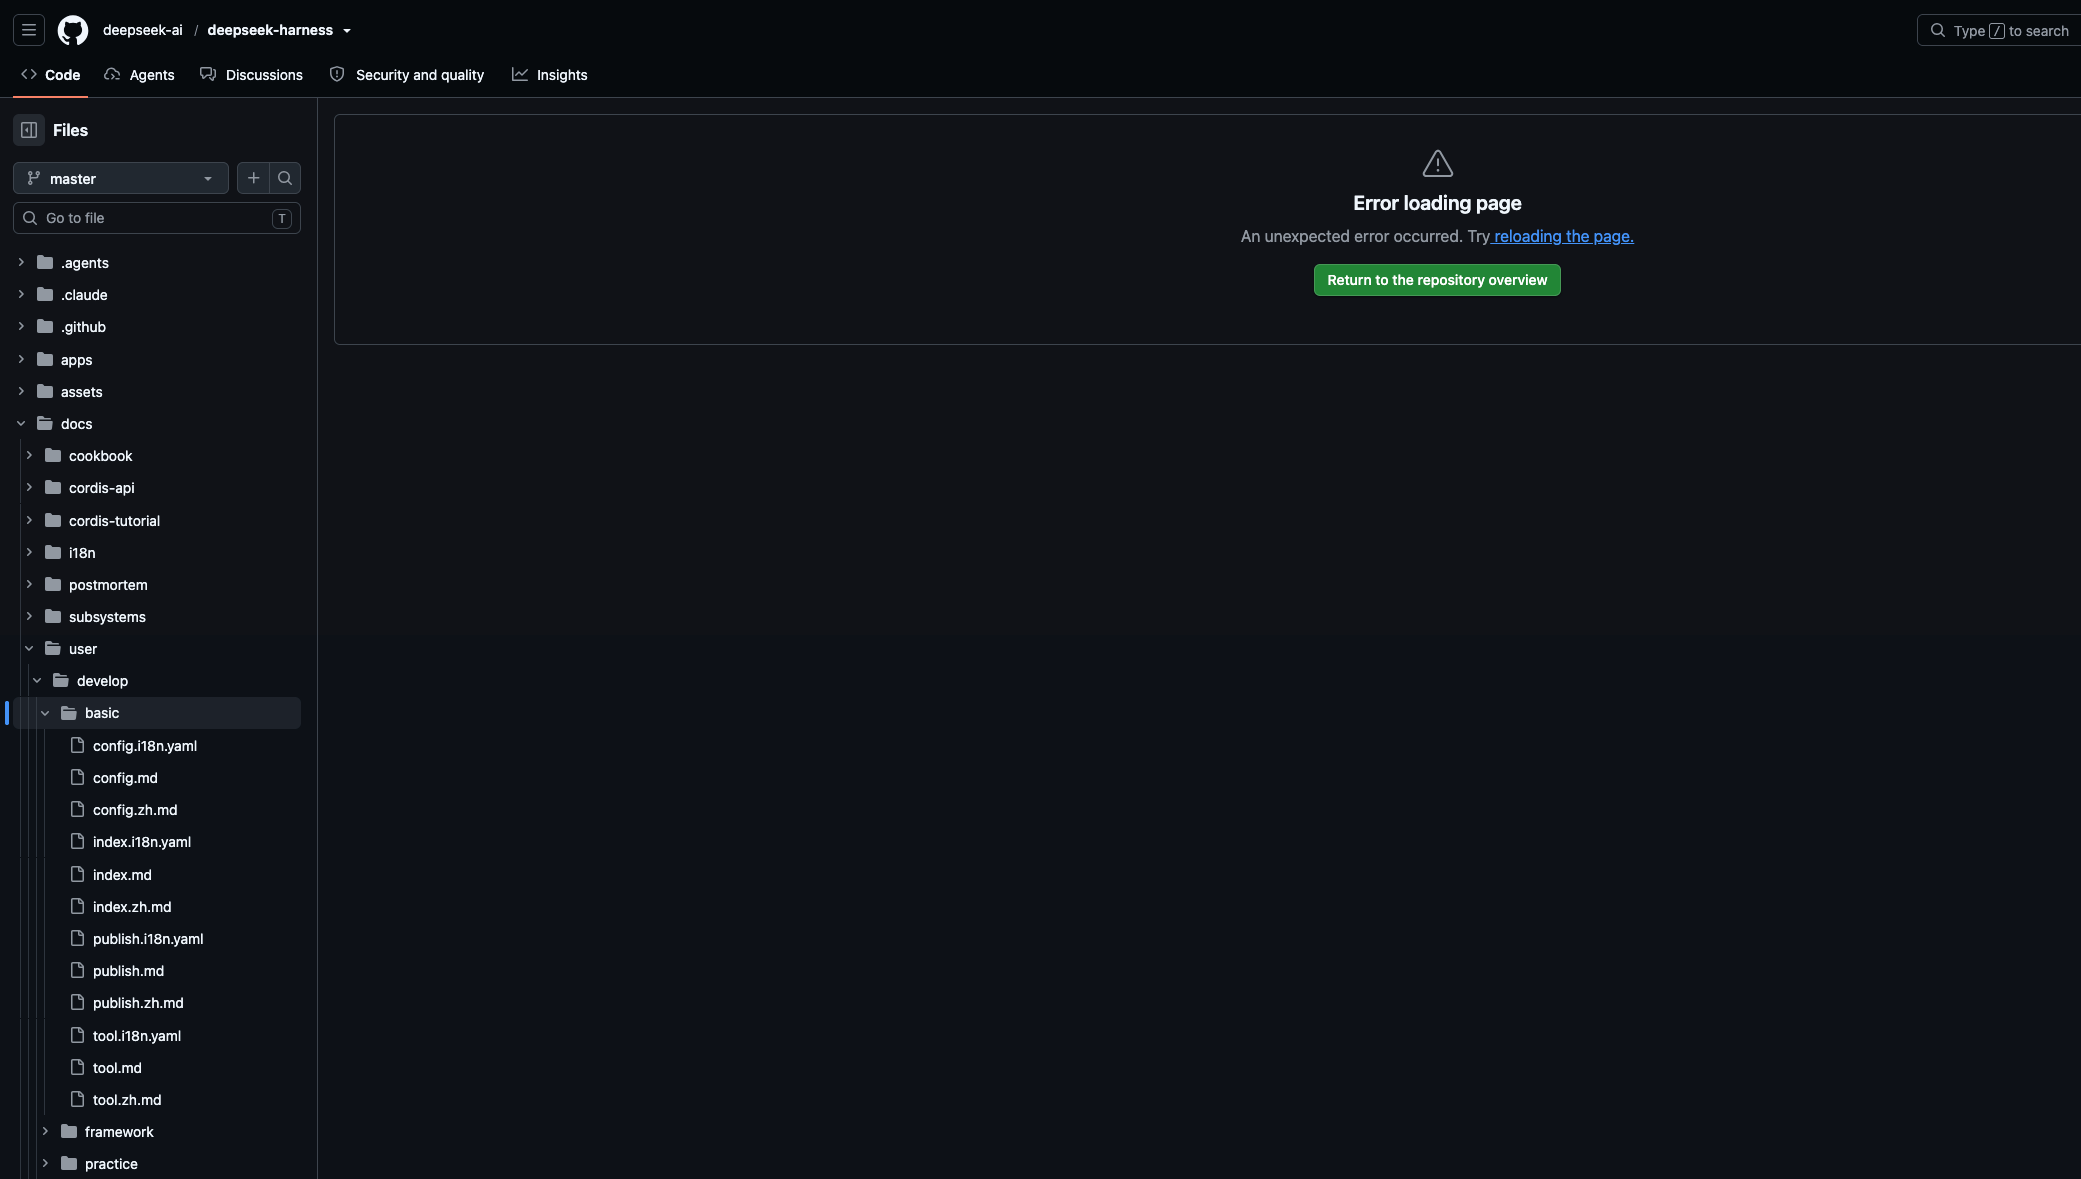Search this repository with the magnifier icon
This screenshot has height=1179, width=2081.
285,178
